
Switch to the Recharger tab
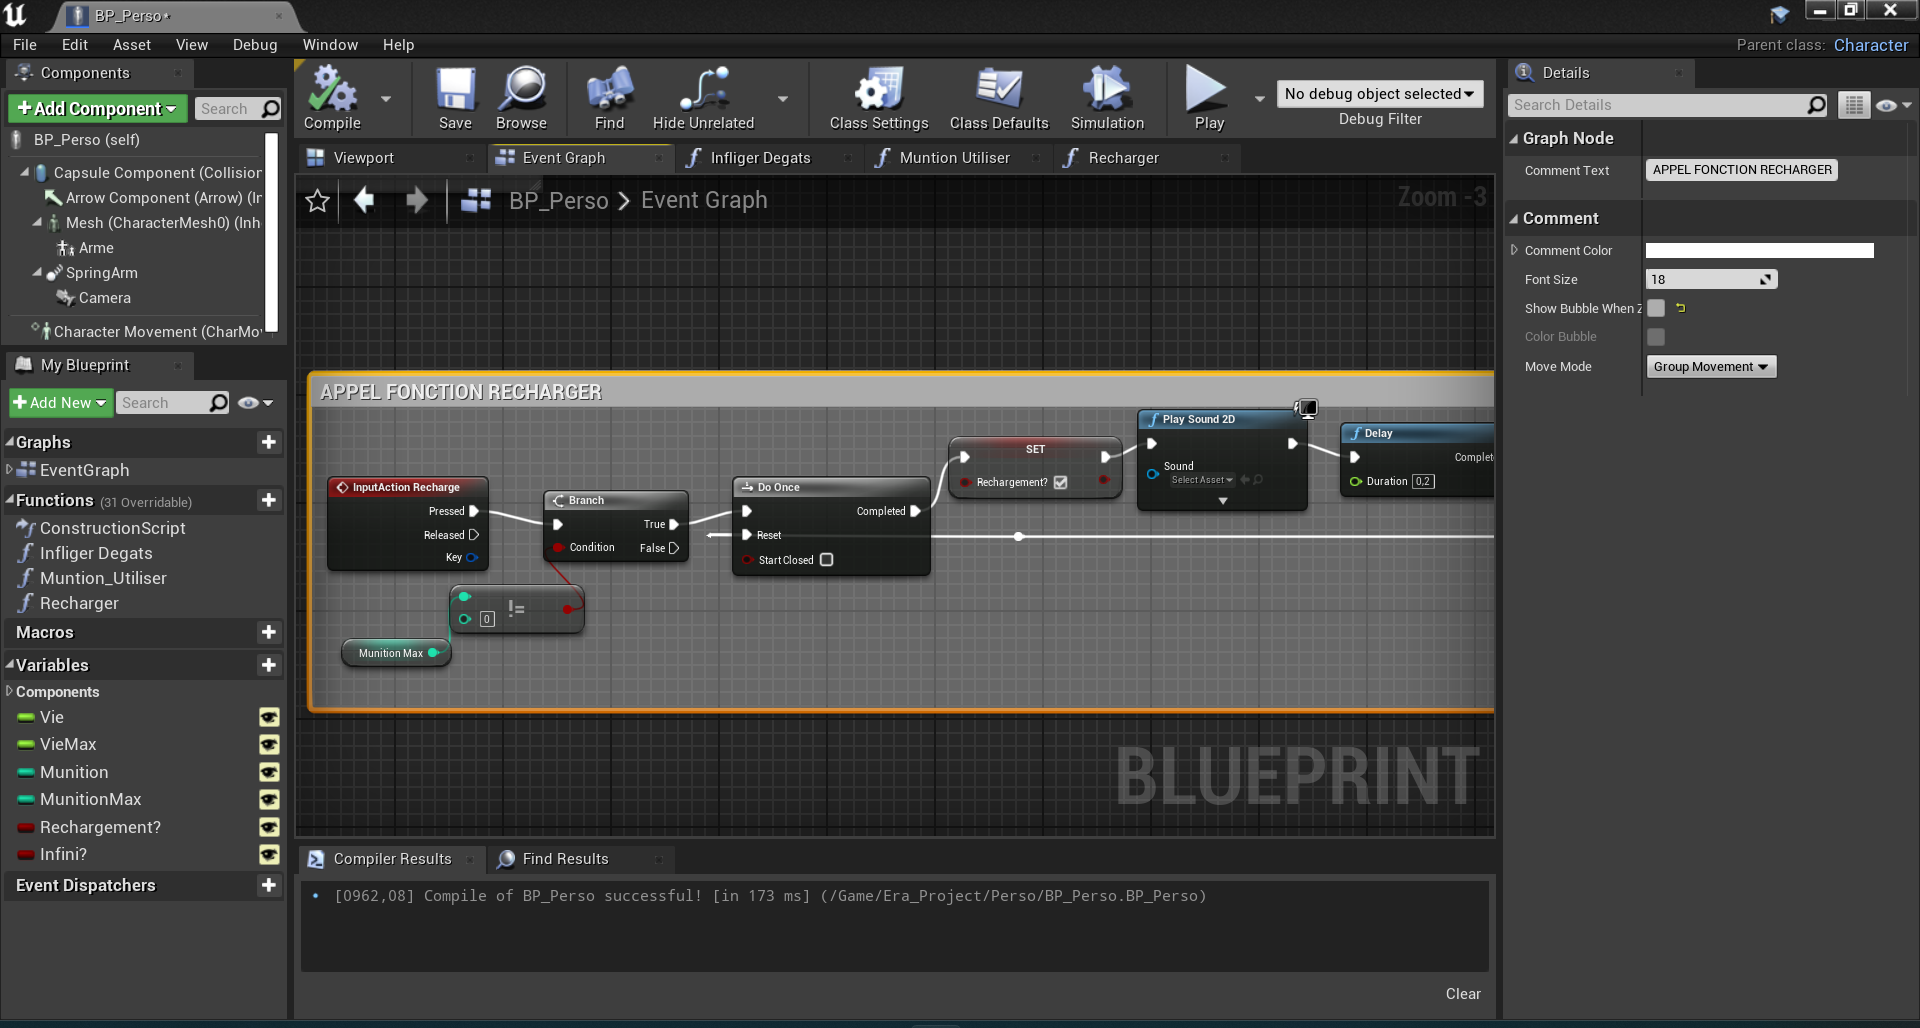tap(1123, 158)
